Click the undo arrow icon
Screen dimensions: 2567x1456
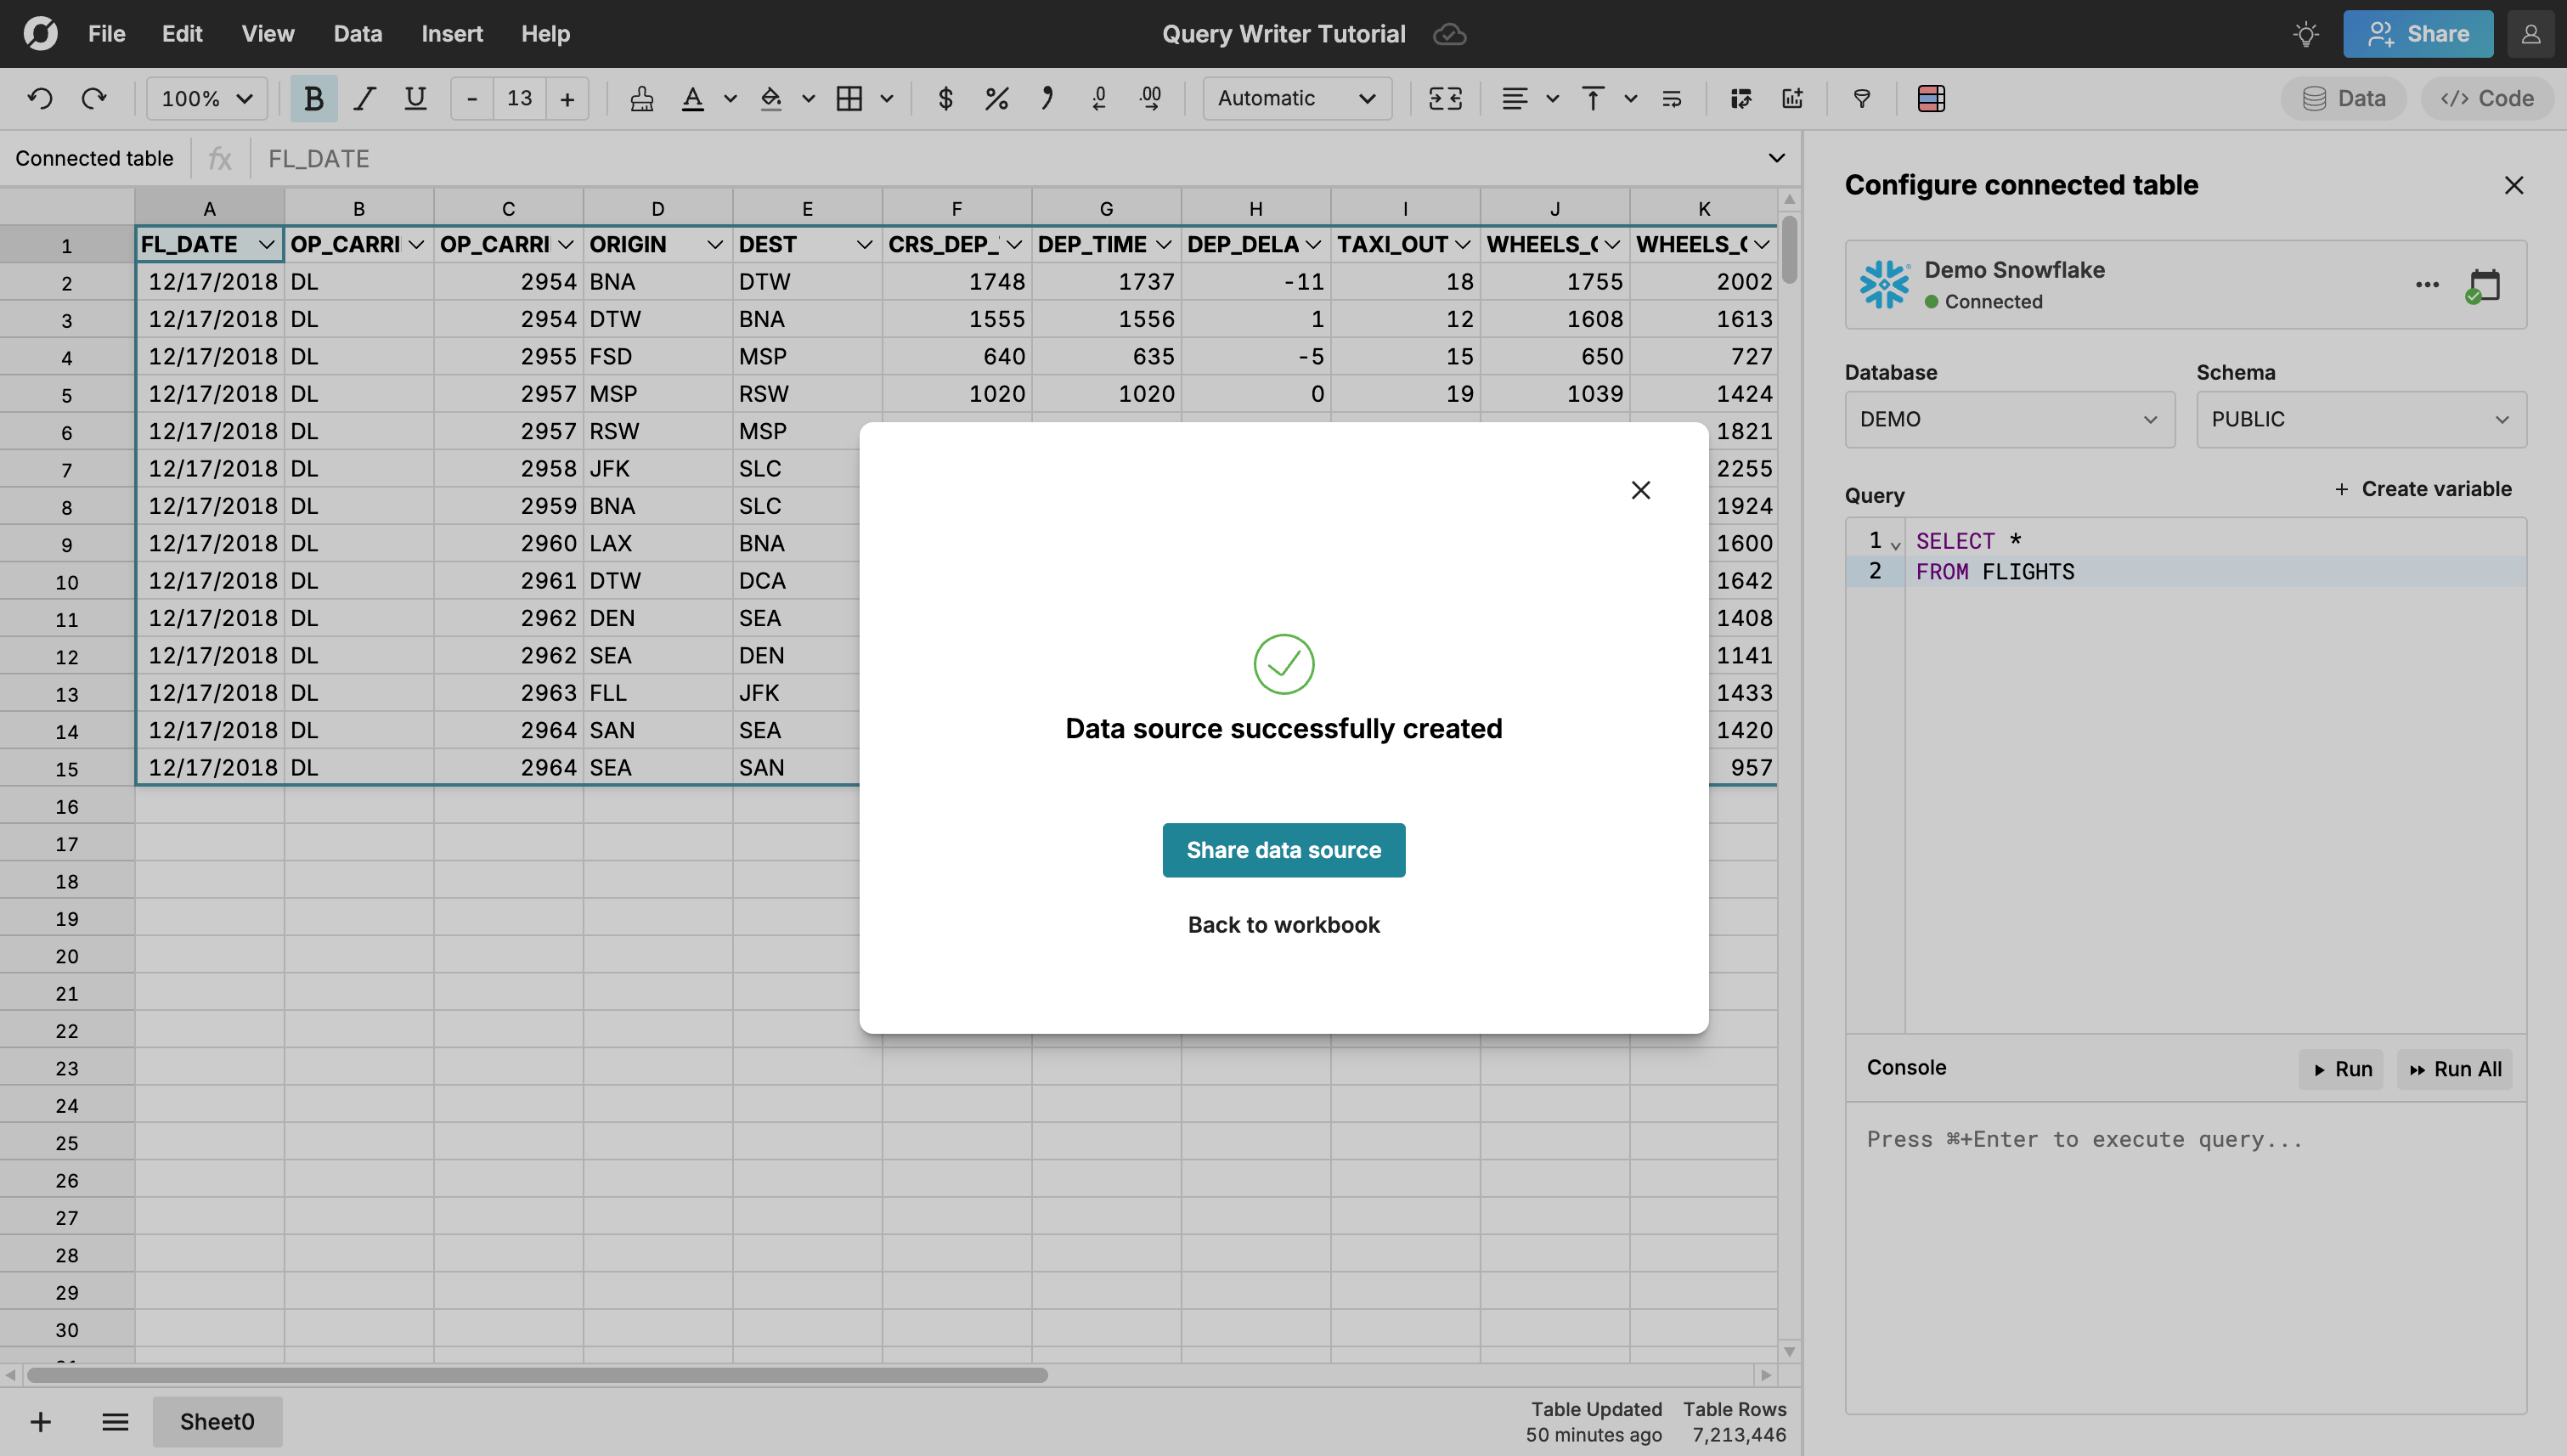coord(40,98)
